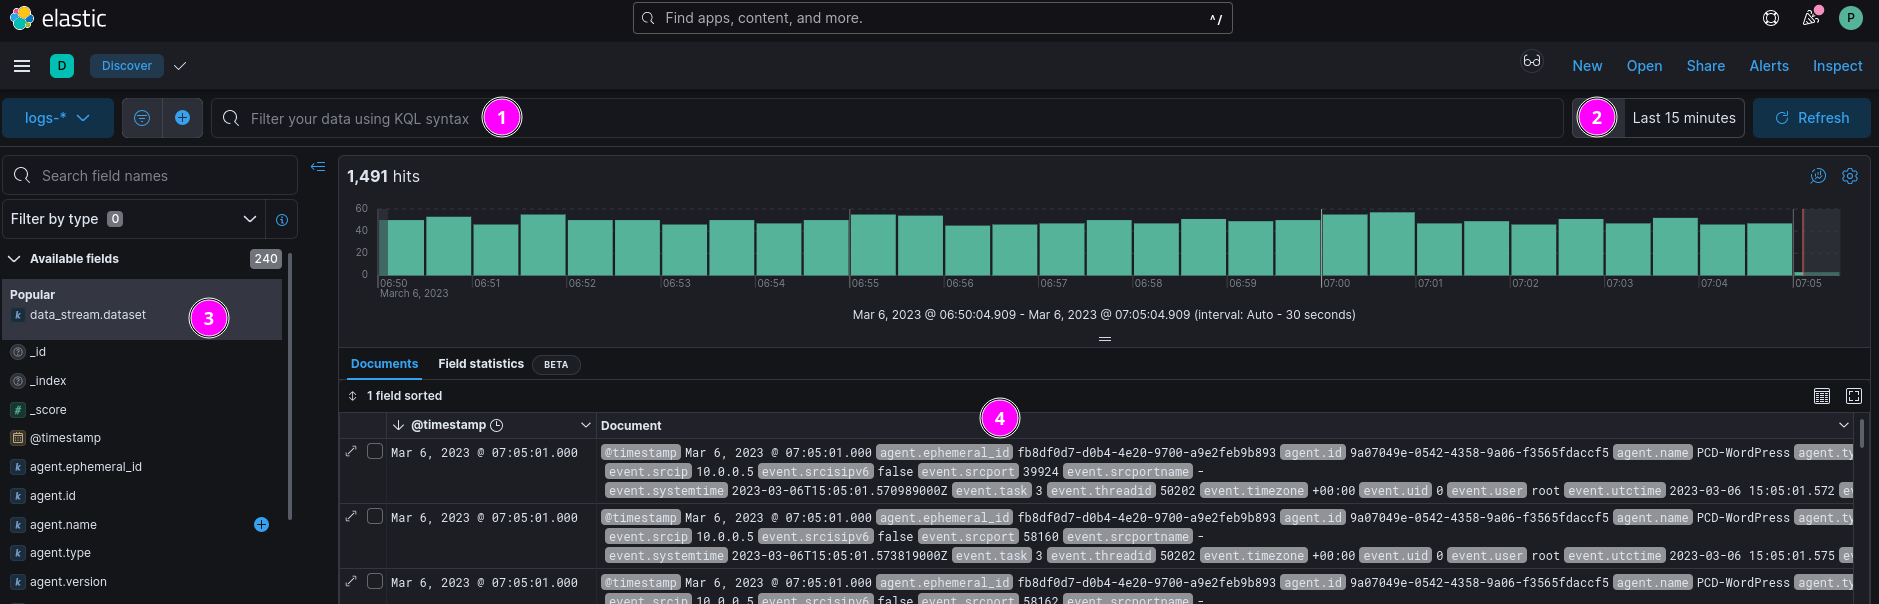Open the Inspect menu item

(x=1837, y=66)
